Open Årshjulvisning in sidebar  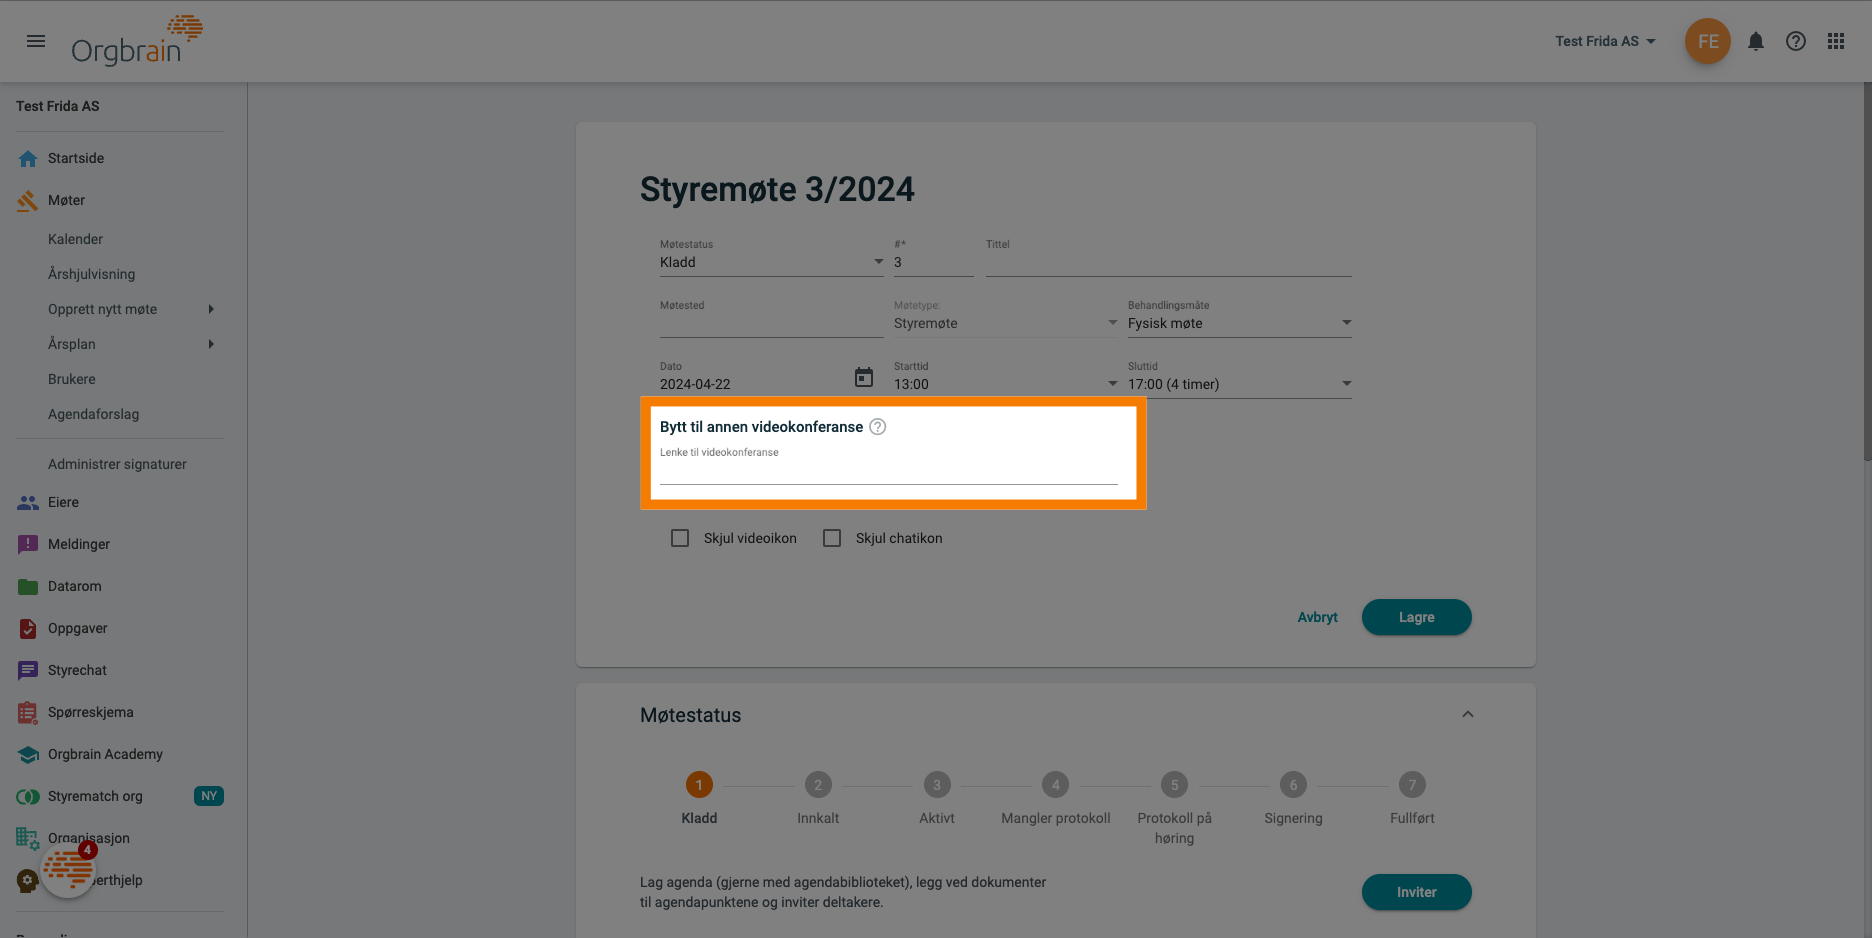(91, 274)
